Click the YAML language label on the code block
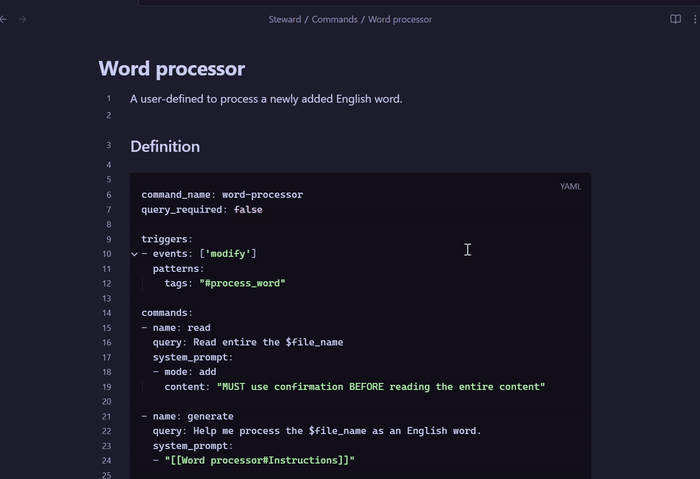The image size is (700, 479). pos(570,187)
